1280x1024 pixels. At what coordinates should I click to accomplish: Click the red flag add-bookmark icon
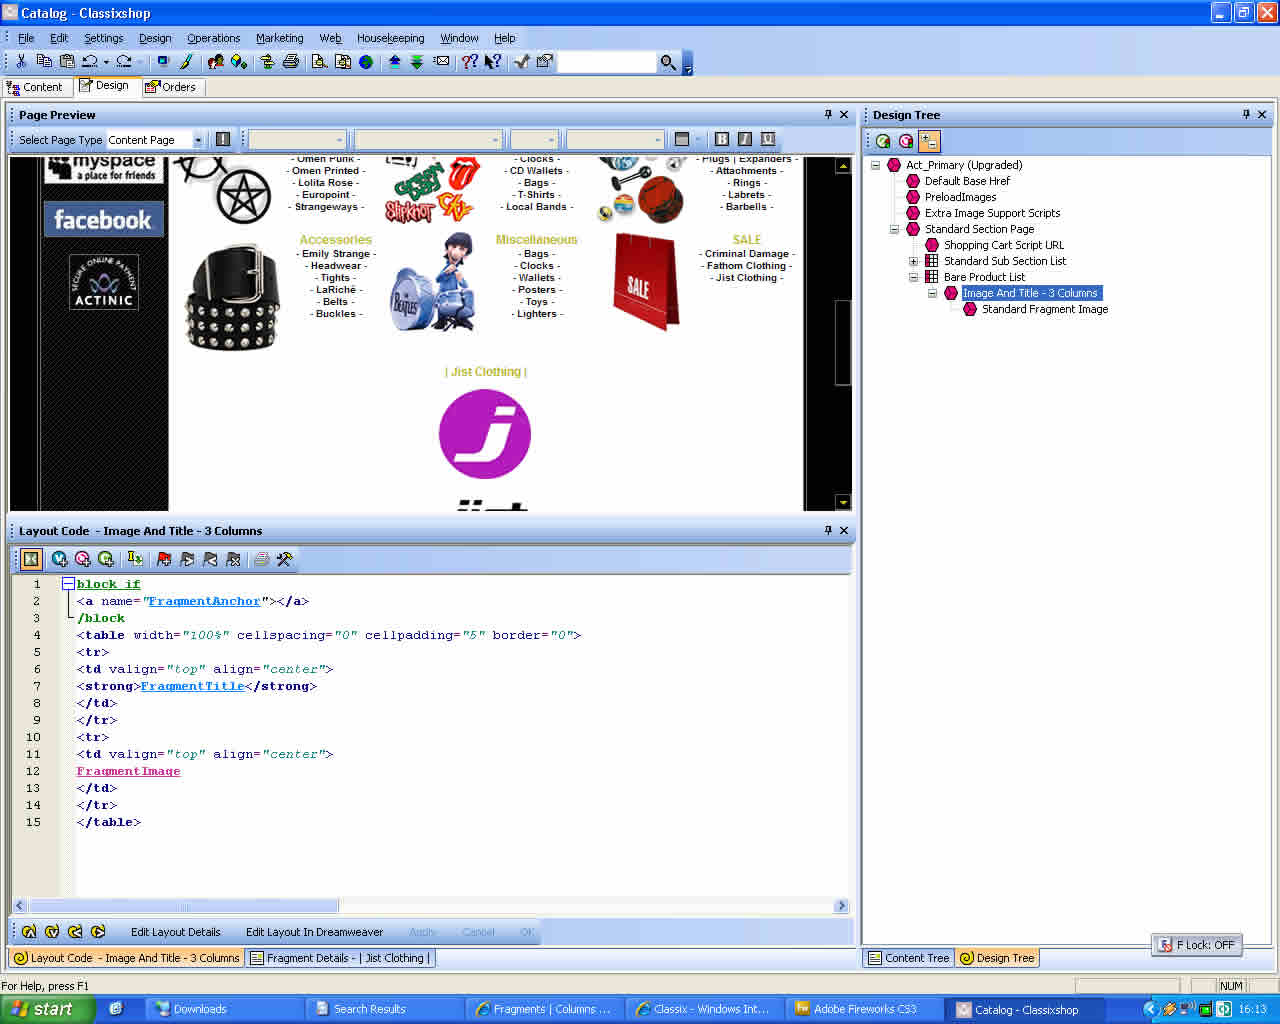click(x=164, y=560)
